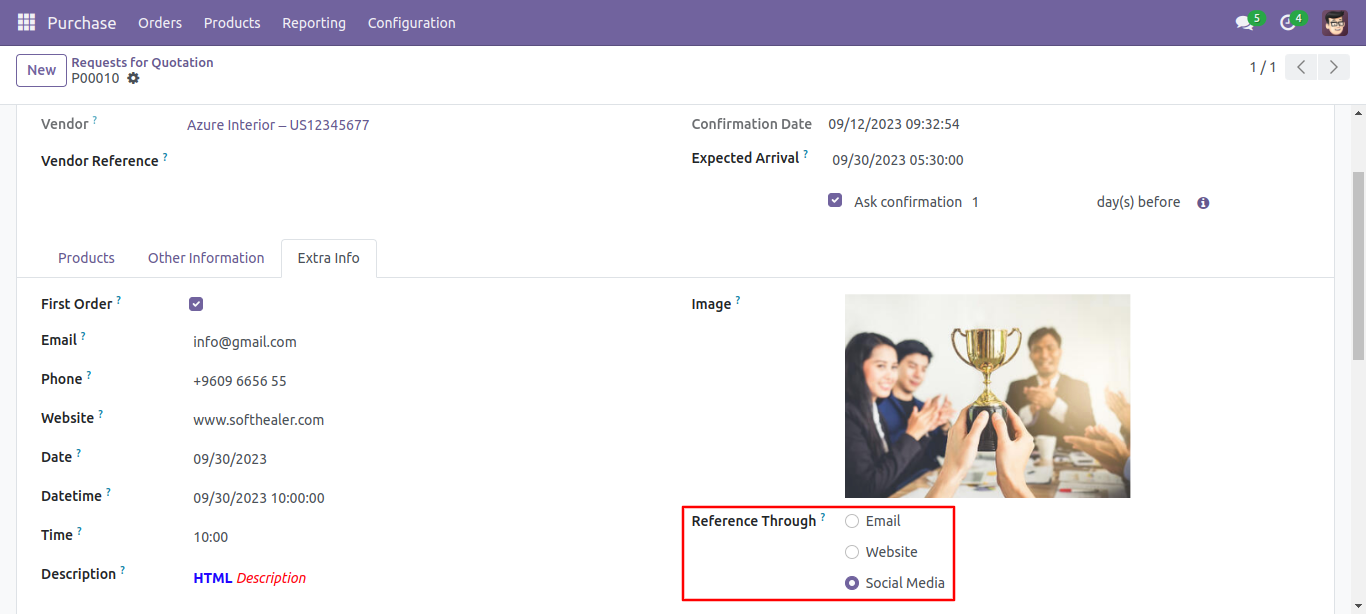Click the help mark beside Phone label
The height and width of the screenshot is (614, 1366).
pyautogui.click(x=89, y=375)
